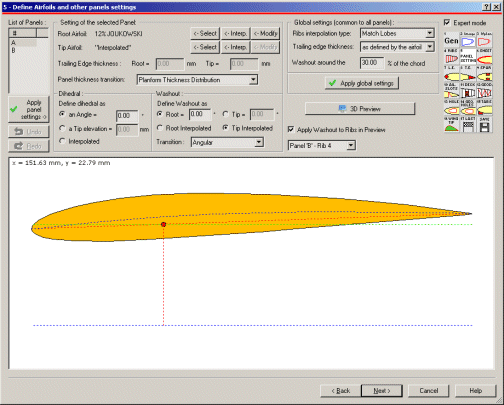Click the Tip Airfoil Interp. button
The image size is (504, 405).
(235, 47)
